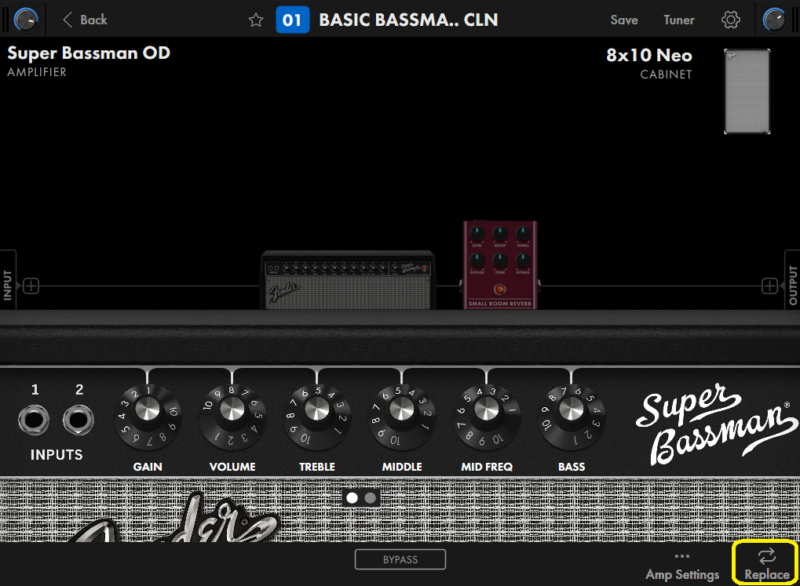Toggle the BYPASS button
The width and height of the screenshot is (800, 586).
click(400, 559)
